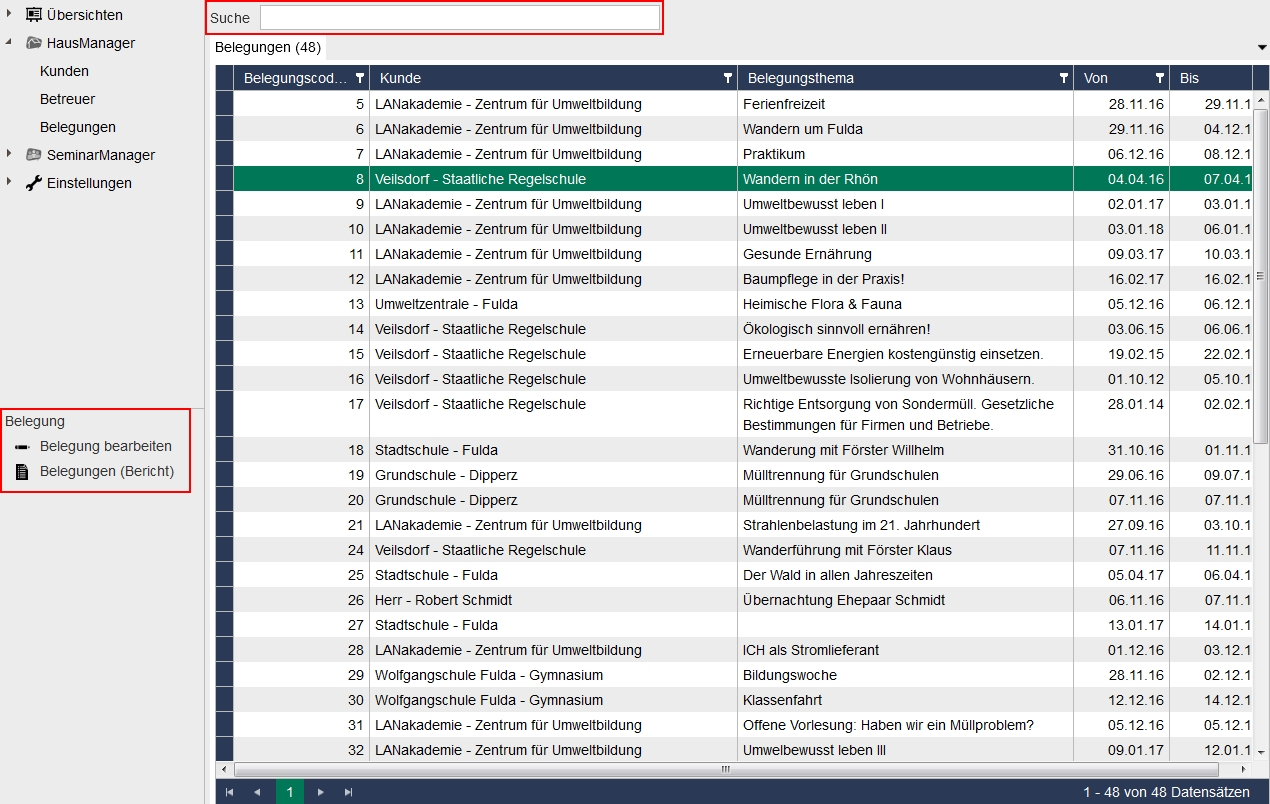Go to the last page of records
This screenshot has width=1270, height=804.
[x=348, y=792]
